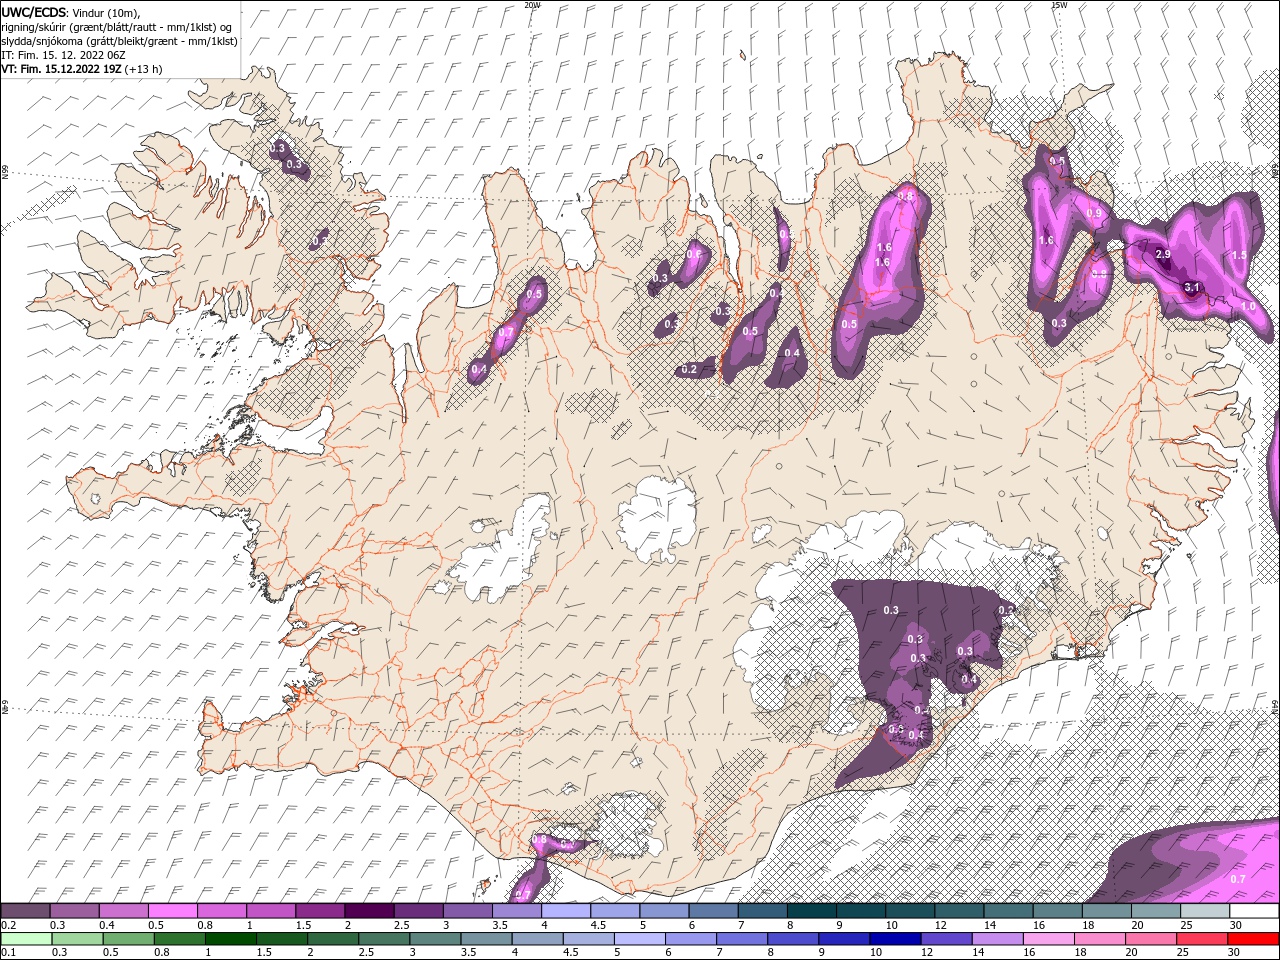1280x960 pixels.
Task: Pick the white snow swatch starting at 30
Action: (1254, 911)
